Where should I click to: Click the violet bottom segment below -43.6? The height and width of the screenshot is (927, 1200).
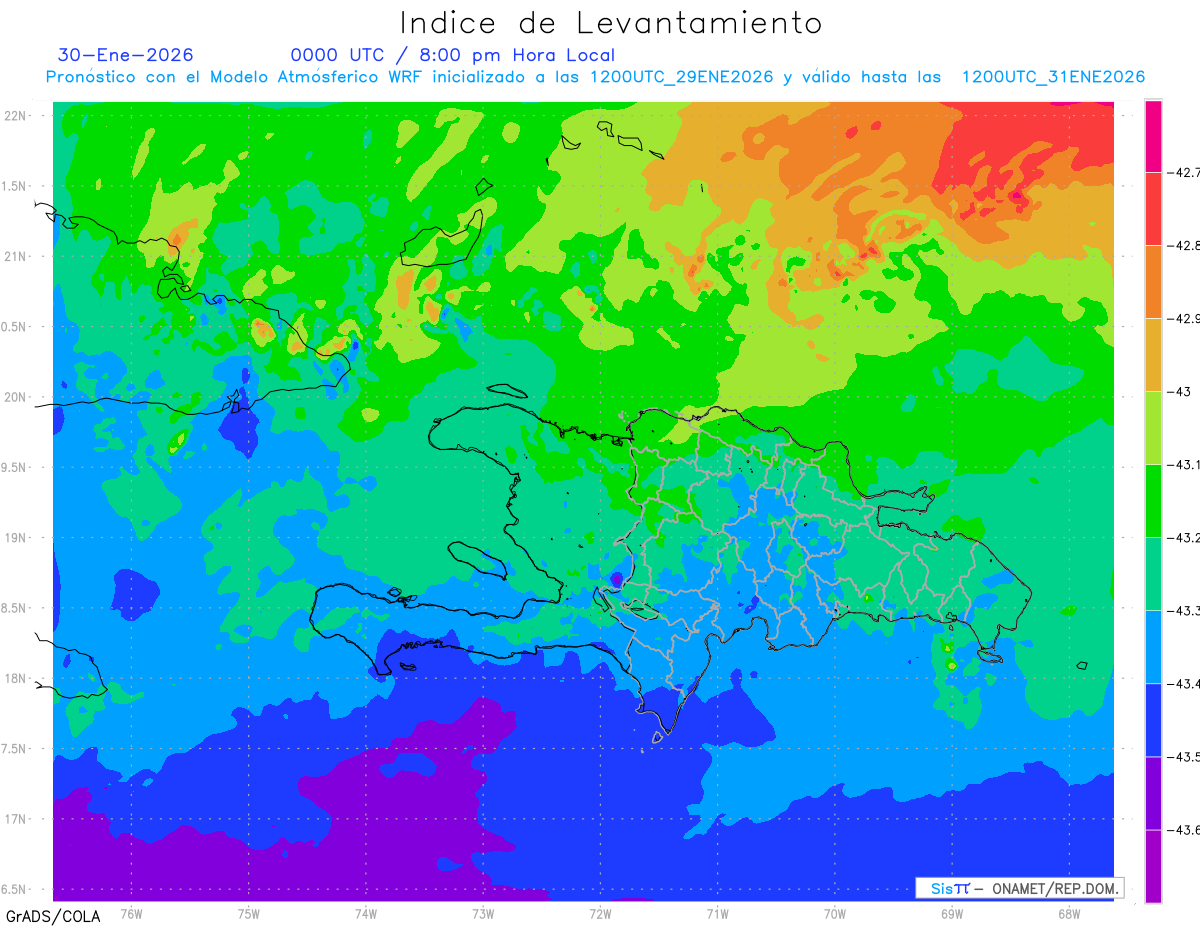[1153, 866]
